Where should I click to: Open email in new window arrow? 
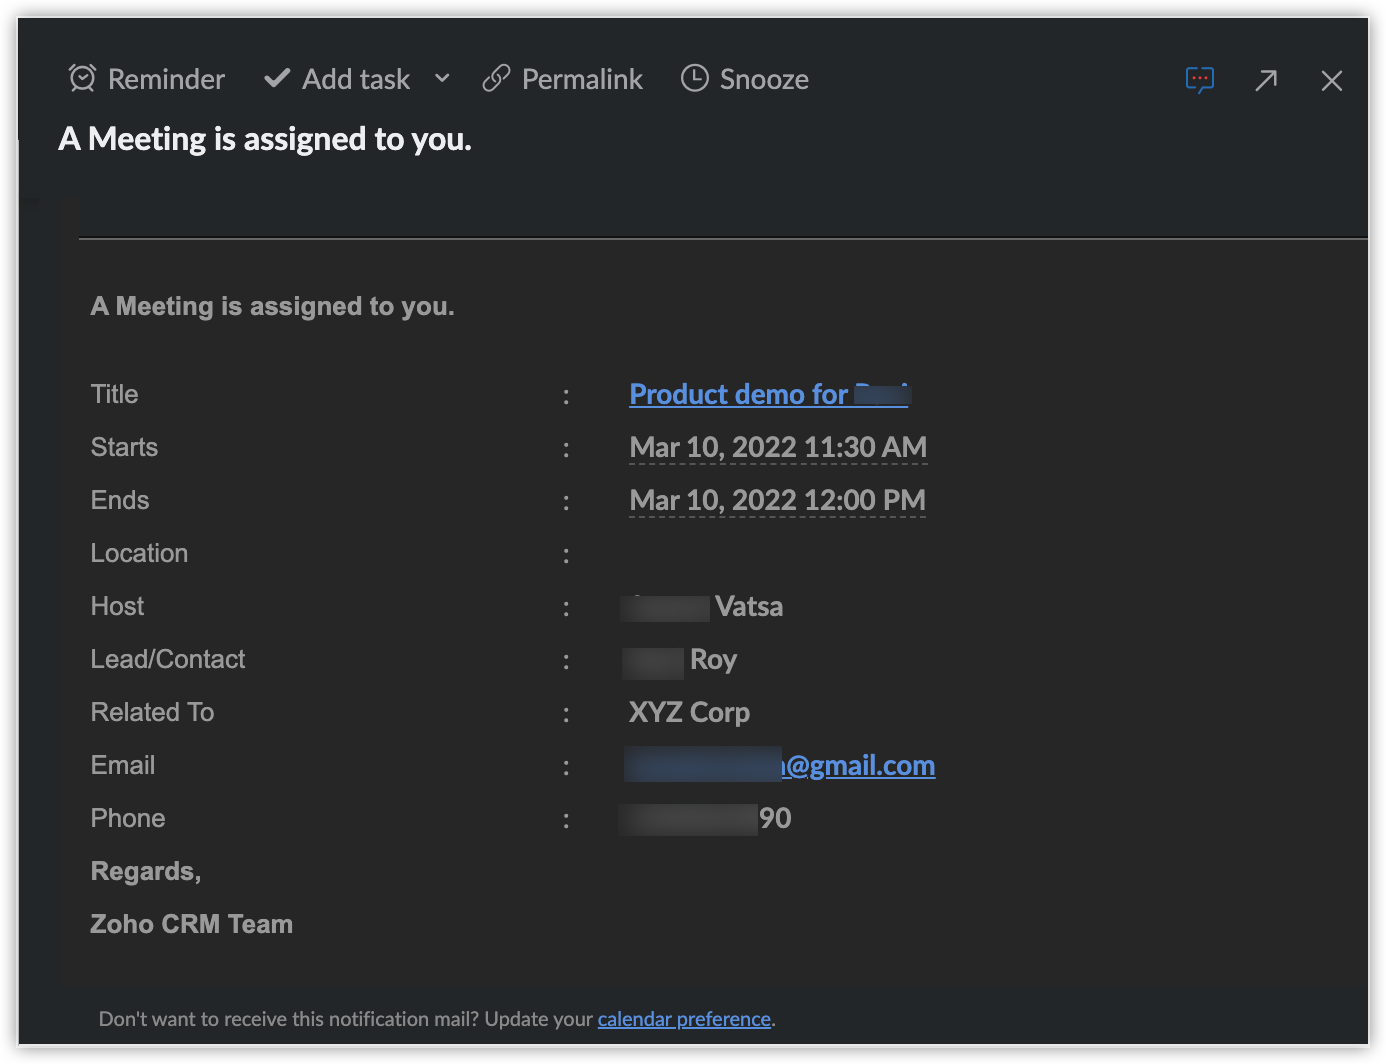[x=1266, y=80]
